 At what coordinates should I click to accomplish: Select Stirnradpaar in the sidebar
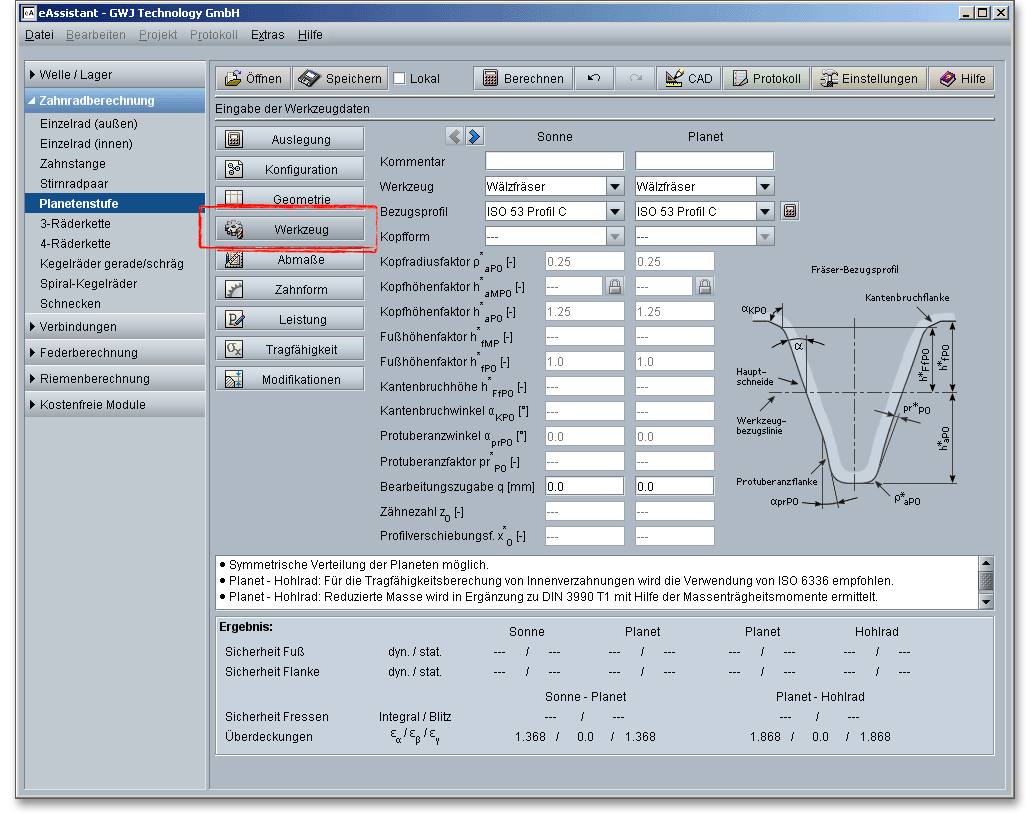(74, 184)
